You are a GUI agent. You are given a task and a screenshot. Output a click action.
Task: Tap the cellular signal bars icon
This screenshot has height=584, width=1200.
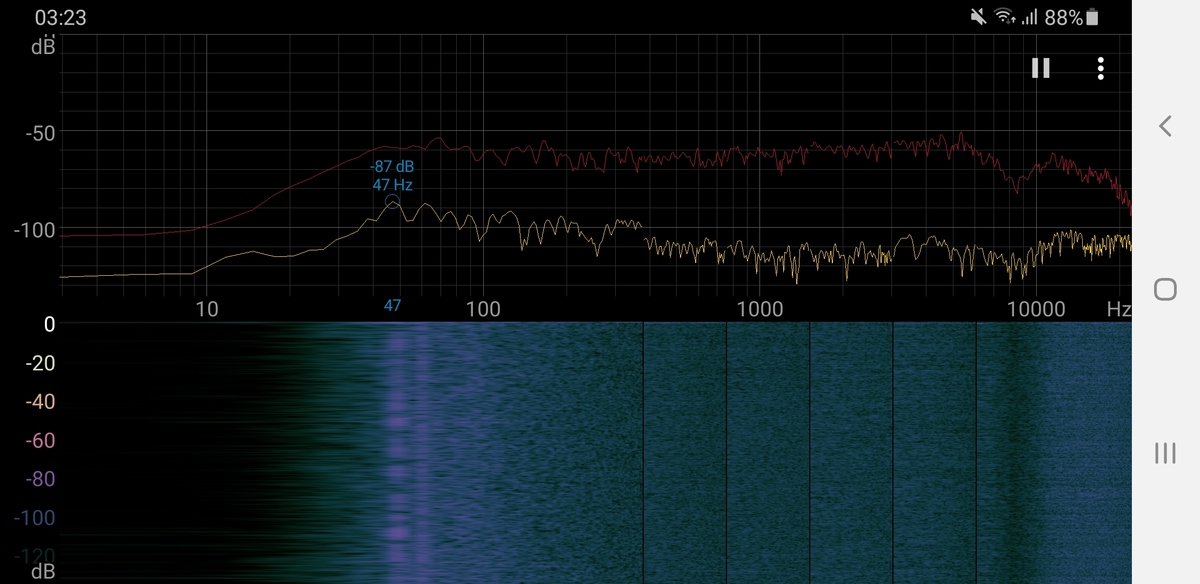coord(1029,17)
